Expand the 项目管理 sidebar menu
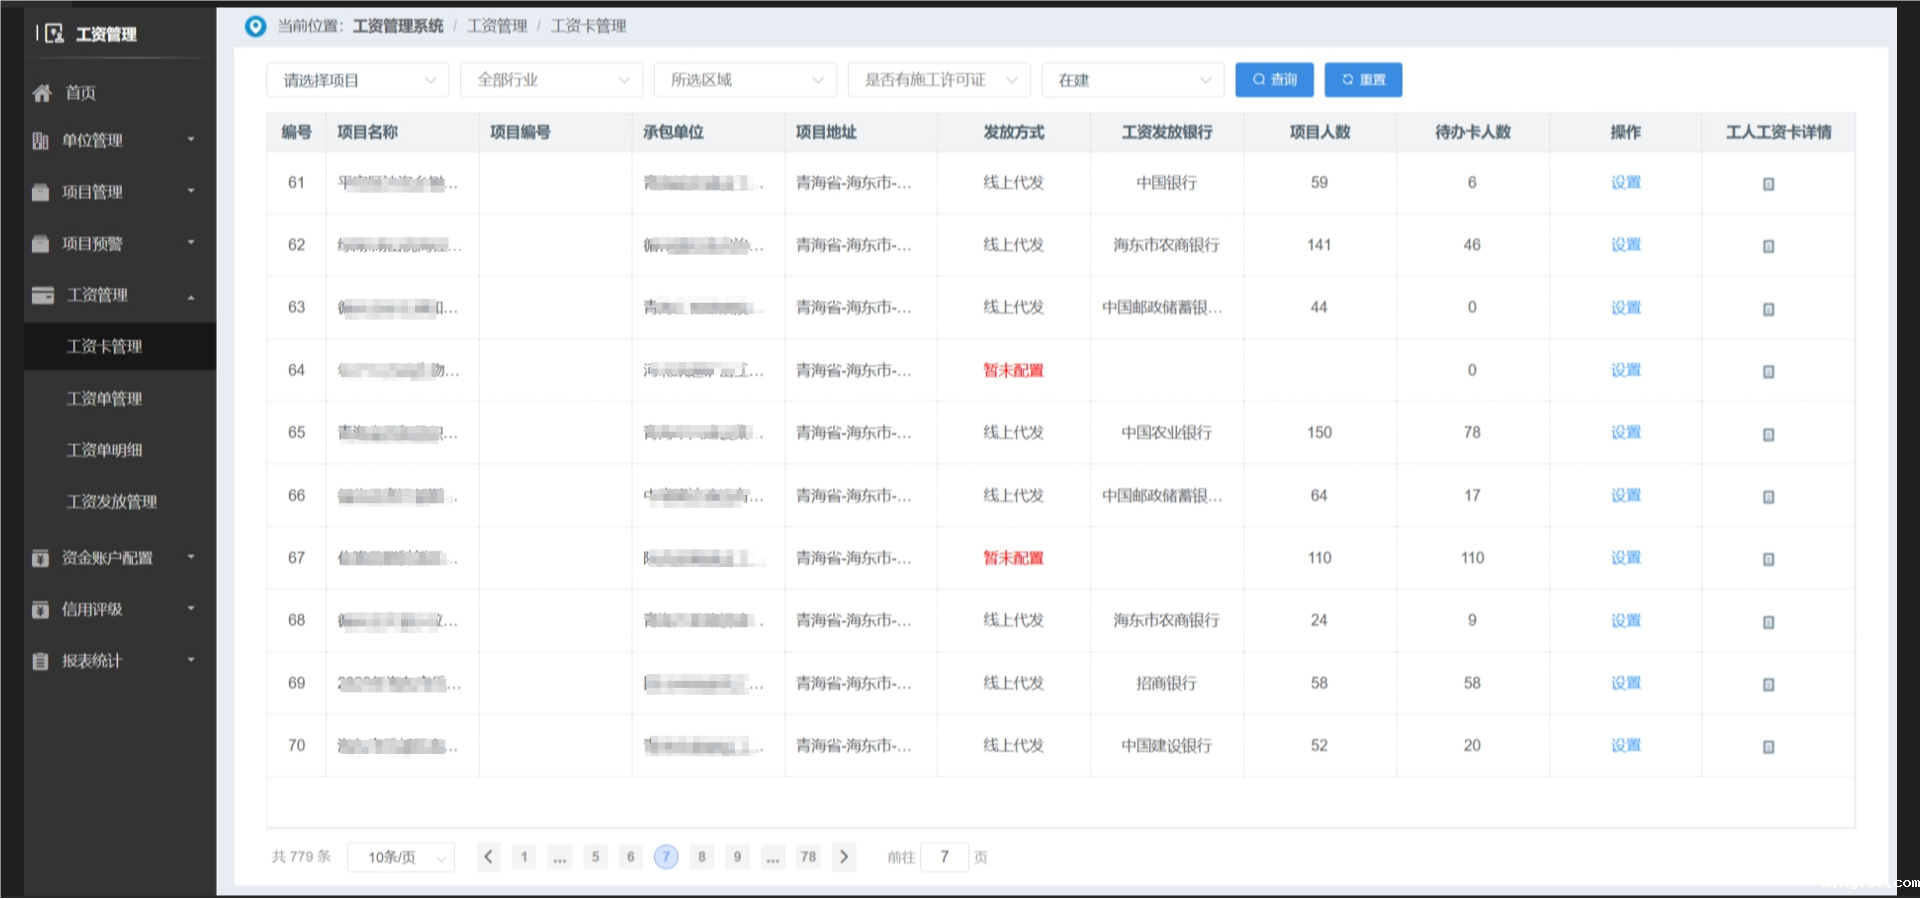The width and height of the screenshot is (1920, 899). (x=120, y=192)
